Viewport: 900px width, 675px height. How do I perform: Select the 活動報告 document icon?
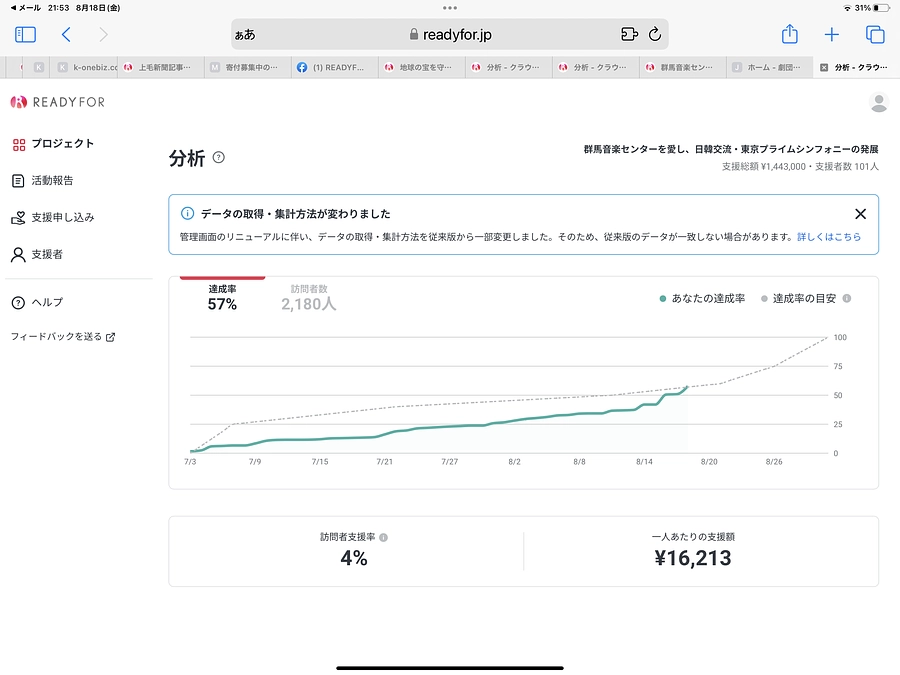(x=16, y=180)
